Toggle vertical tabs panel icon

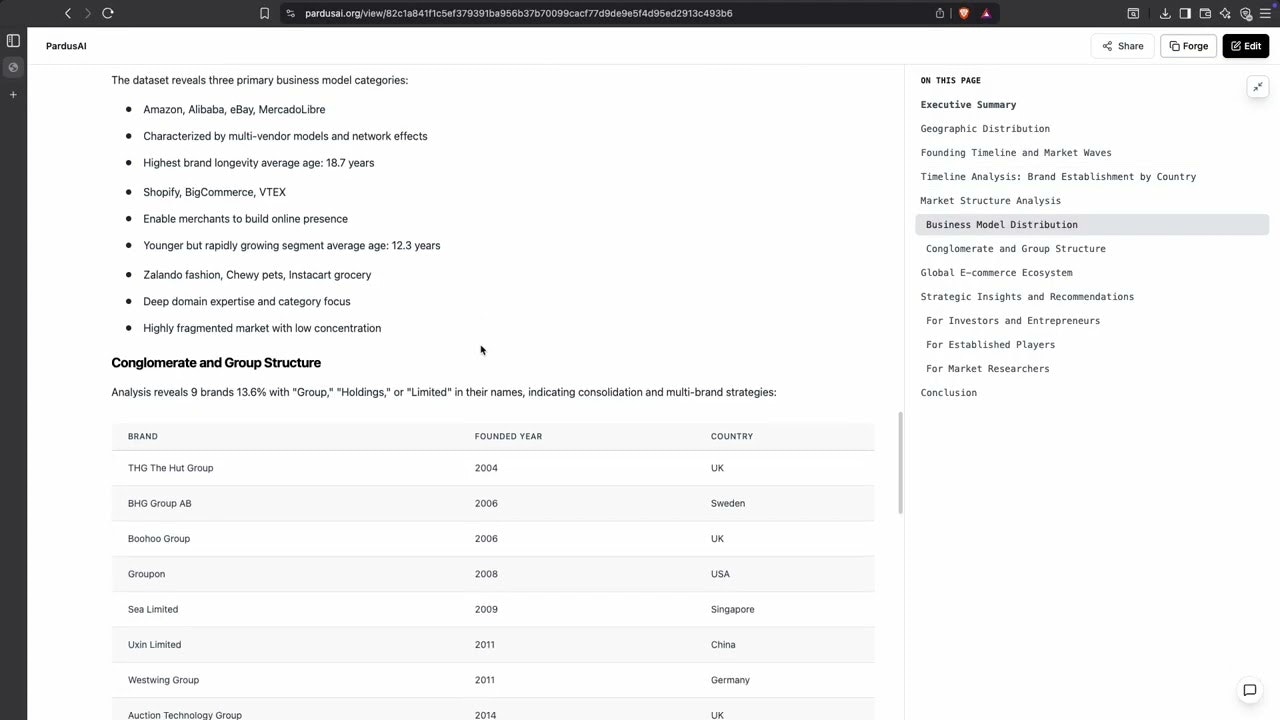coord(13,41)
